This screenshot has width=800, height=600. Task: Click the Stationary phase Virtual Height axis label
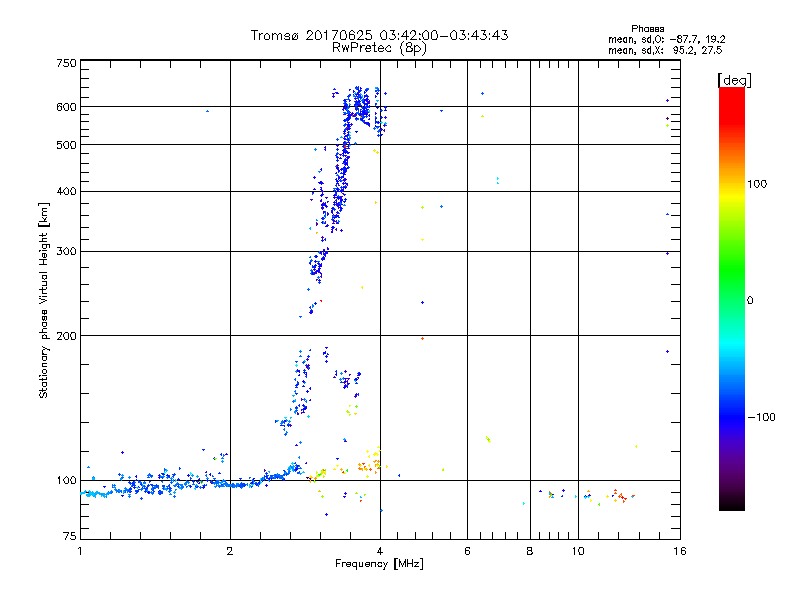[44, 300]
